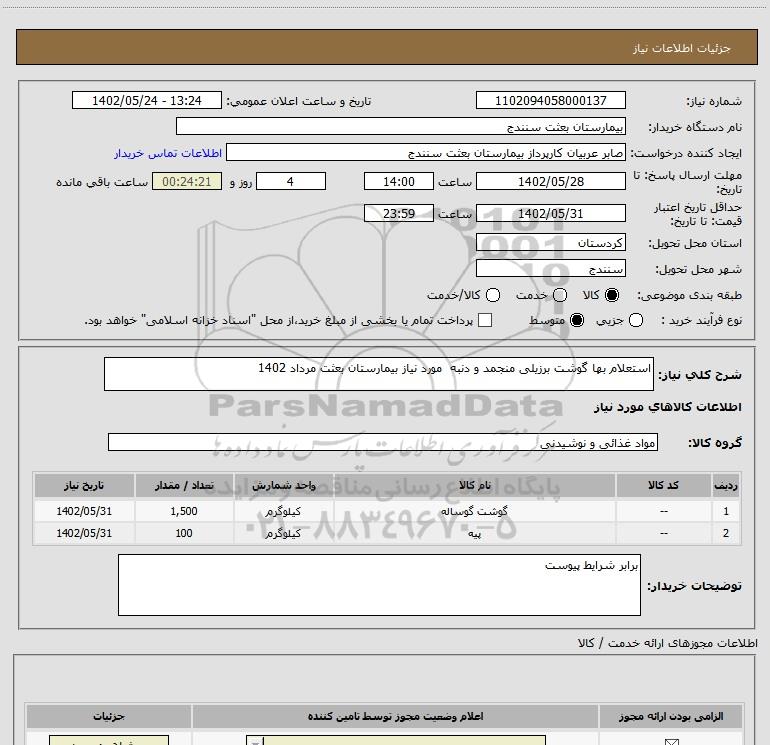
Task: Choose the کالا/خدمت radio option
Action: (490, 296)
